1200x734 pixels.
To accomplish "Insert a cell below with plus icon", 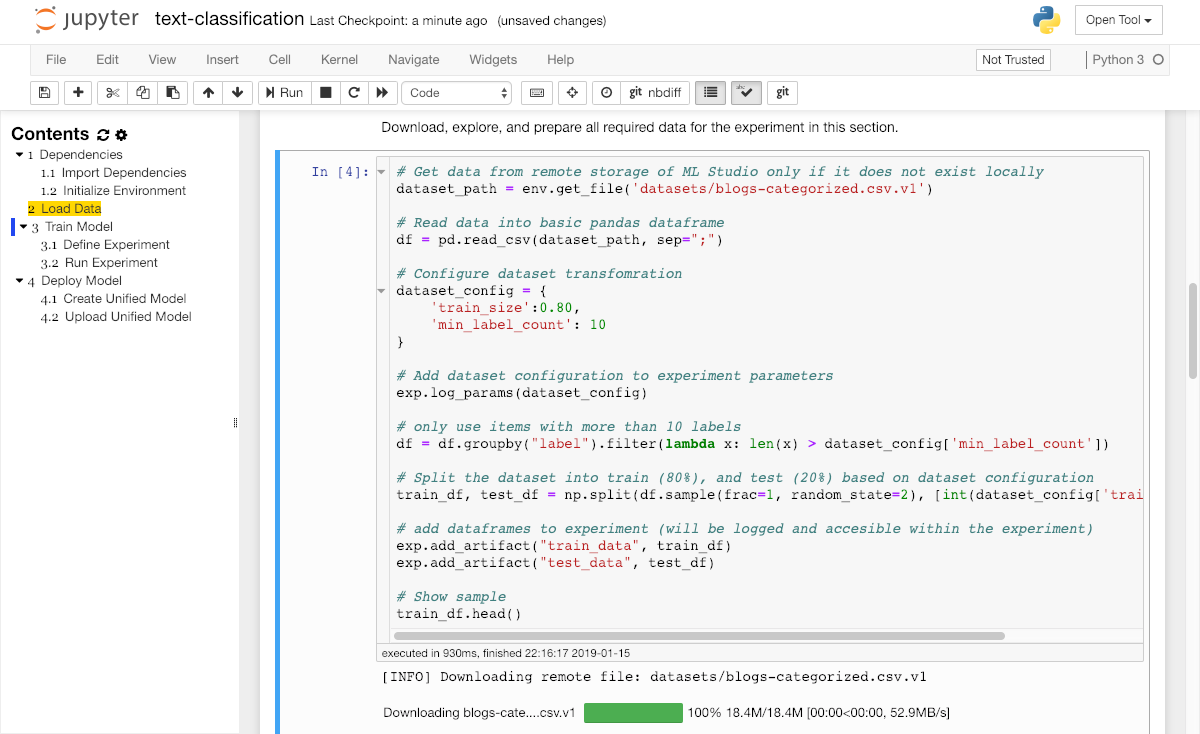I will click(x=78, y=93).
